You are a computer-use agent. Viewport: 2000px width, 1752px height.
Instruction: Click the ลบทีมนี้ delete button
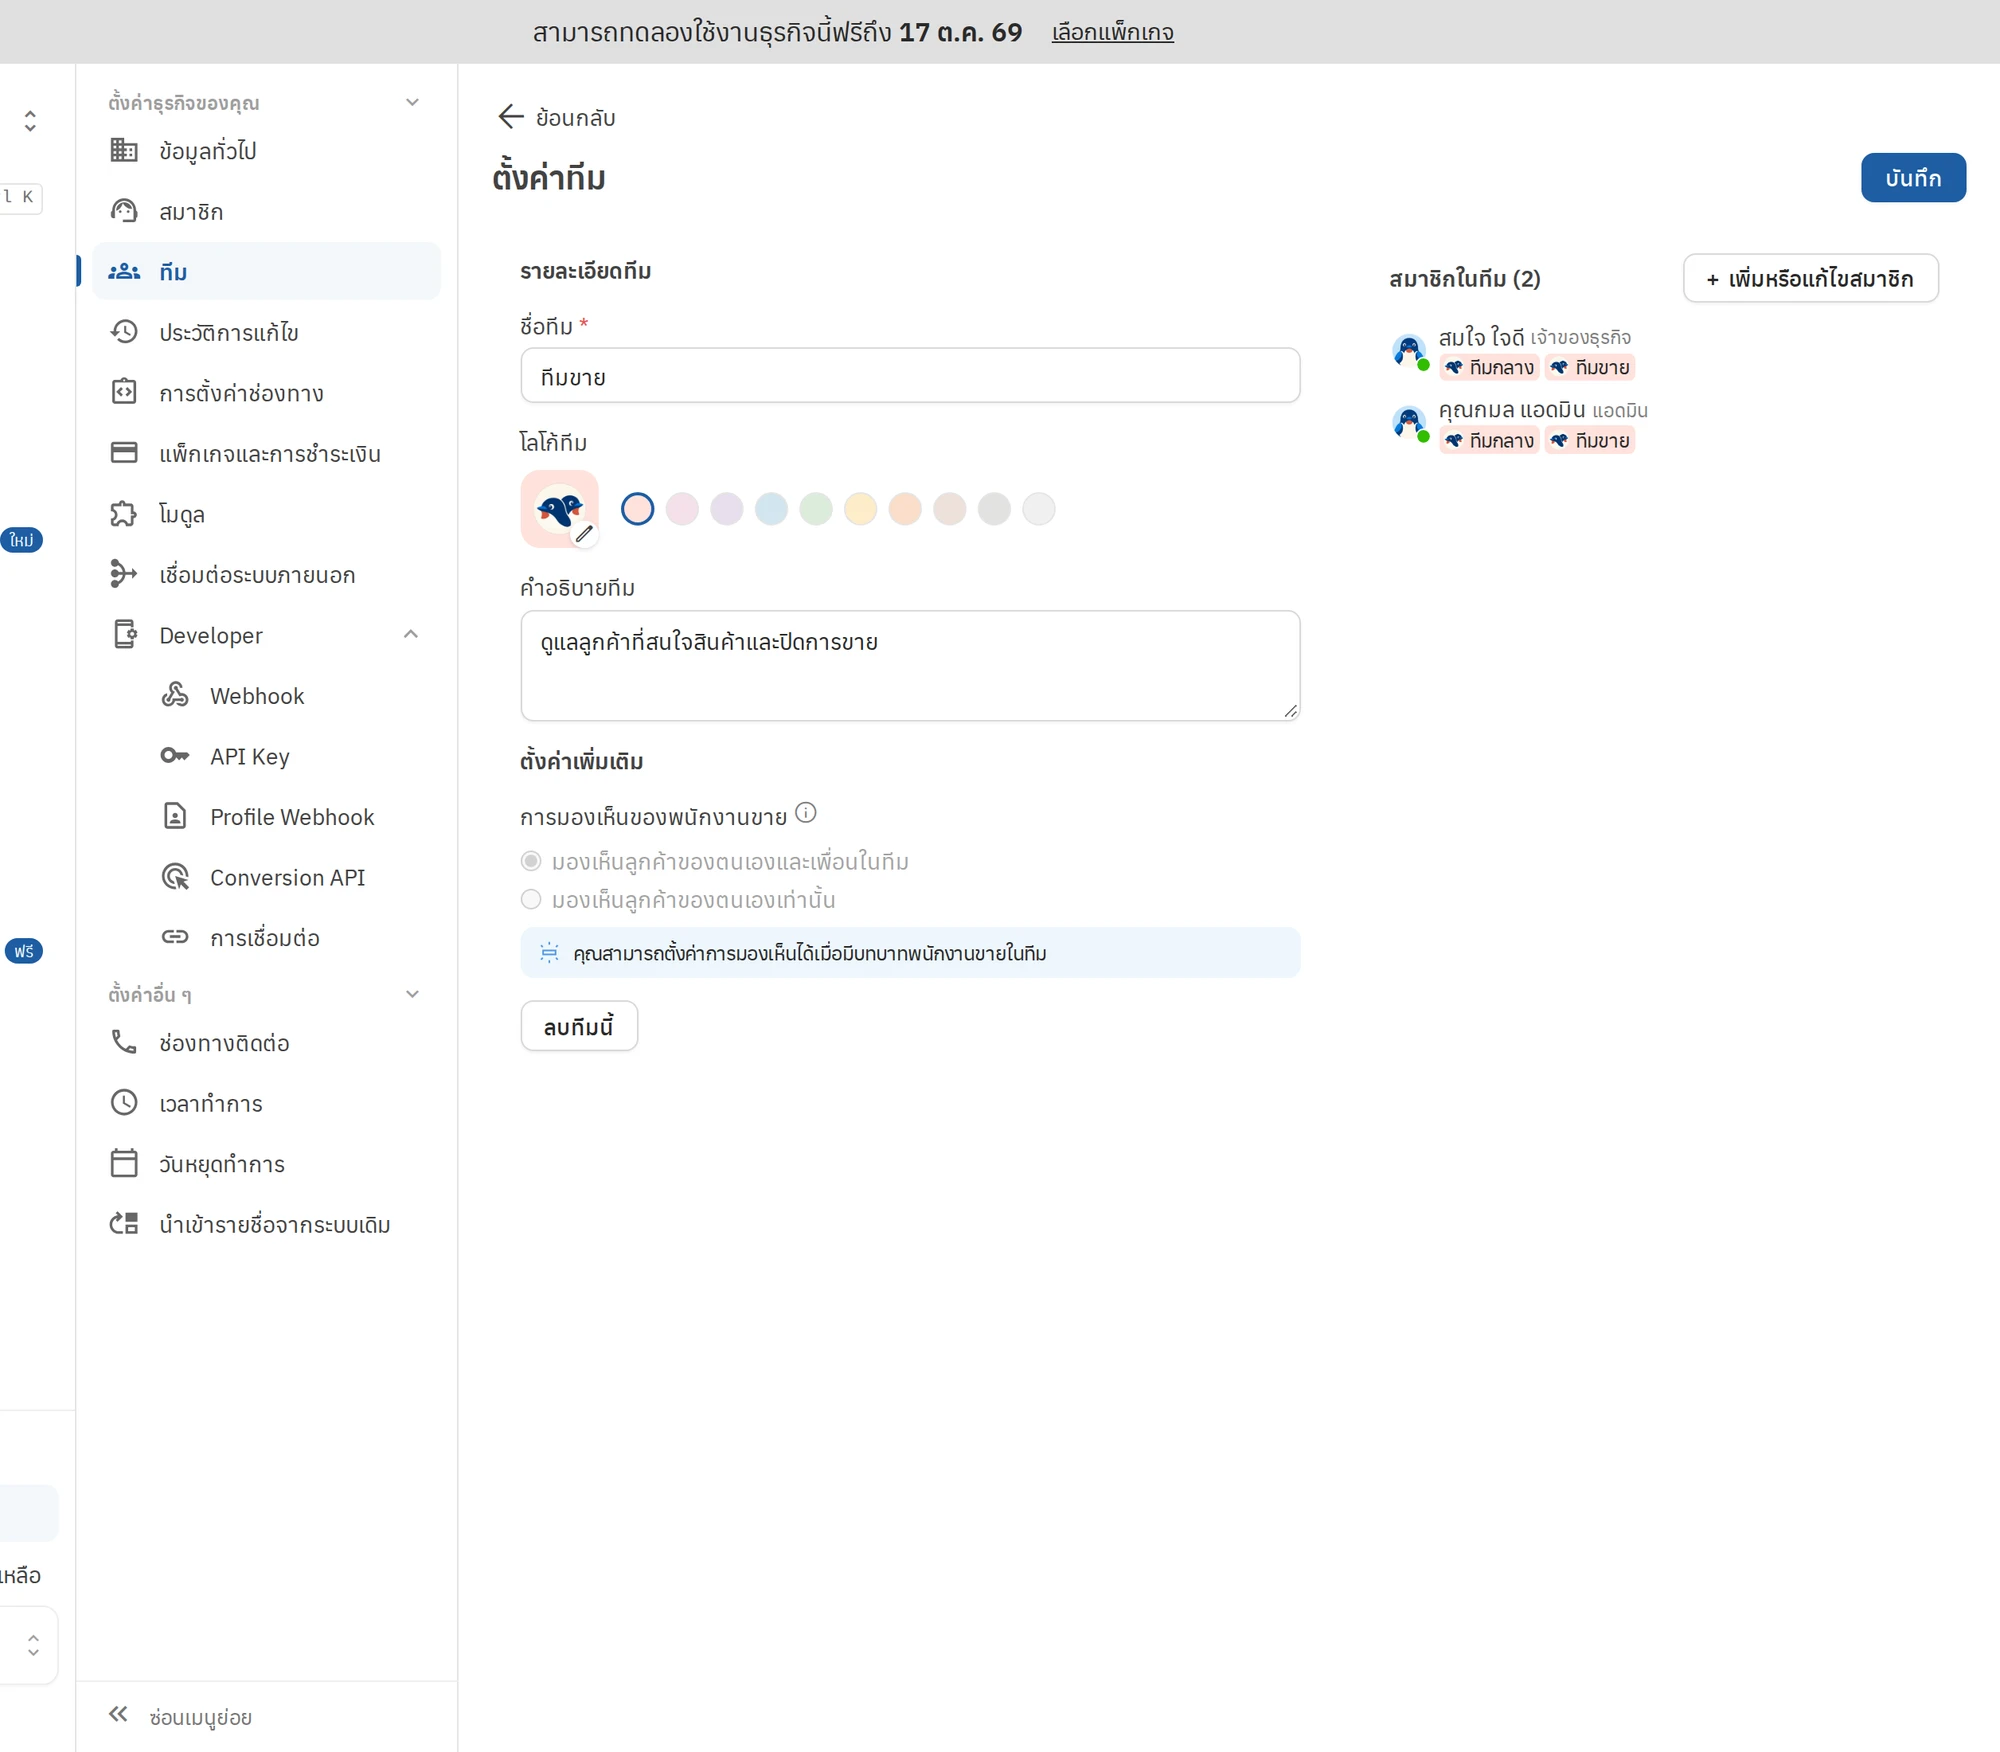click(579, 1026)
